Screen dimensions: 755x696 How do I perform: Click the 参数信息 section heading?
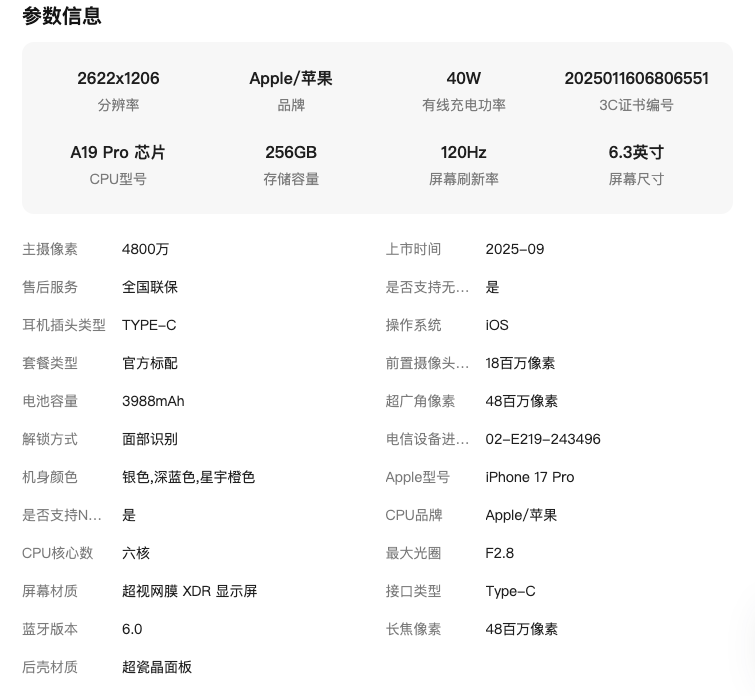[62, 16]
